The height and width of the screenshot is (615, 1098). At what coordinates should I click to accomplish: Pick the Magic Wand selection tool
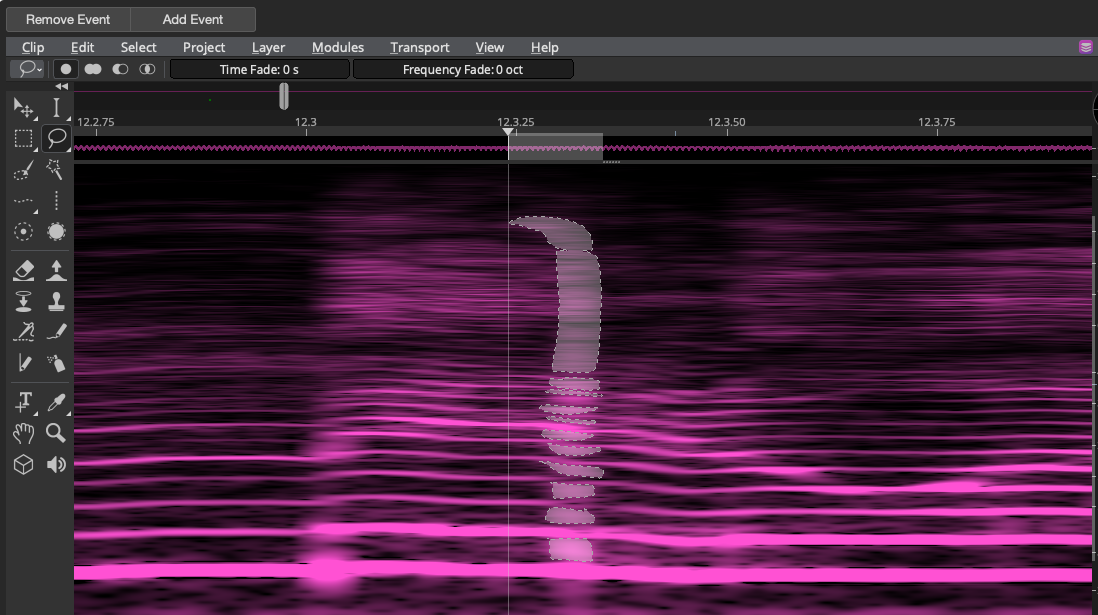55,170
